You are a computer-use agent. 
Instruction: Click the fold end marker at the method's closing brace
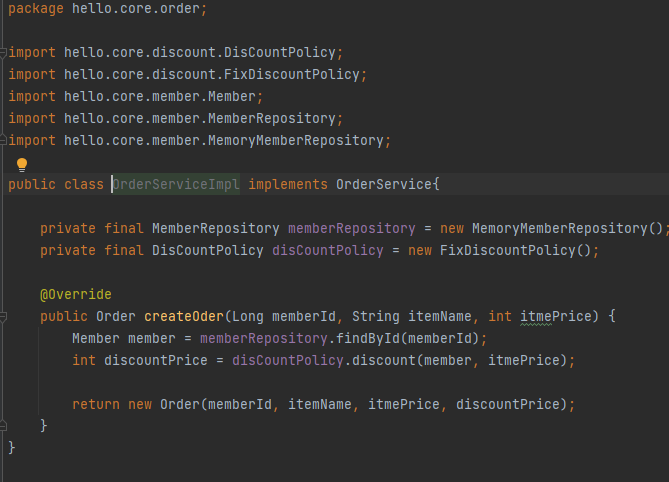3,426
